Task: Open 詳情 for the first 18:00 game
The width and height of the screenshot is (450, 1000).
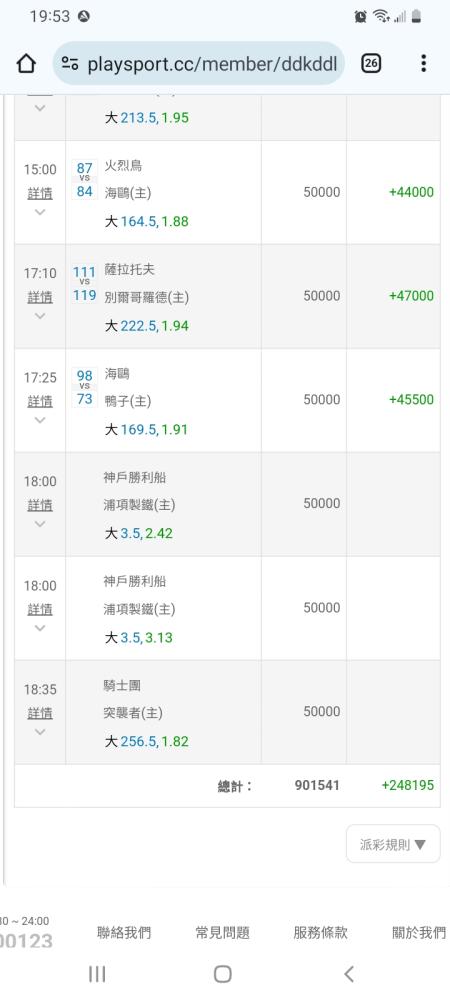Action: point(40,505)
